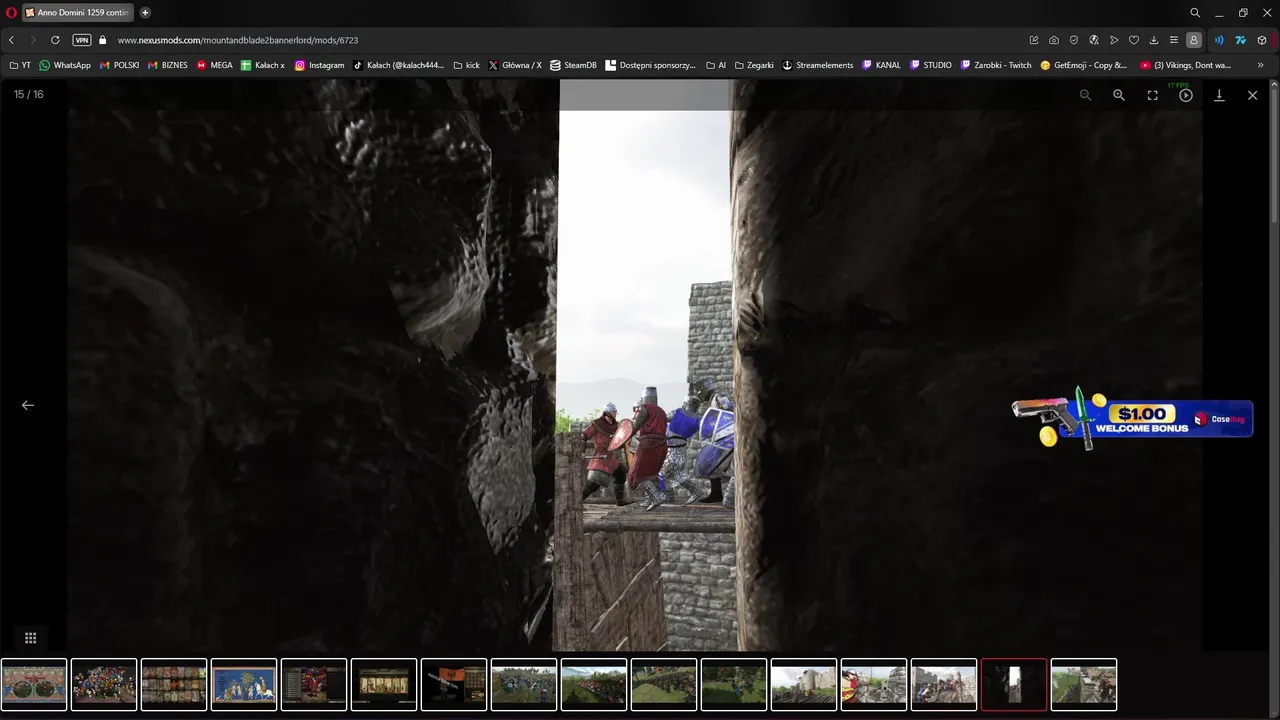Select the Anno Domini 1259 tab
The image size is (1280, 720).
tap(77, 13)
